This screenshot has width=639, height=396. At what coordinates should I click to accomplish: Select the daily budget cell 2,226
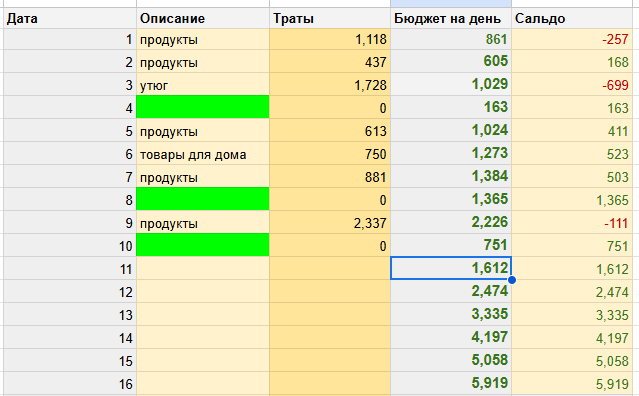pos(451,223)
